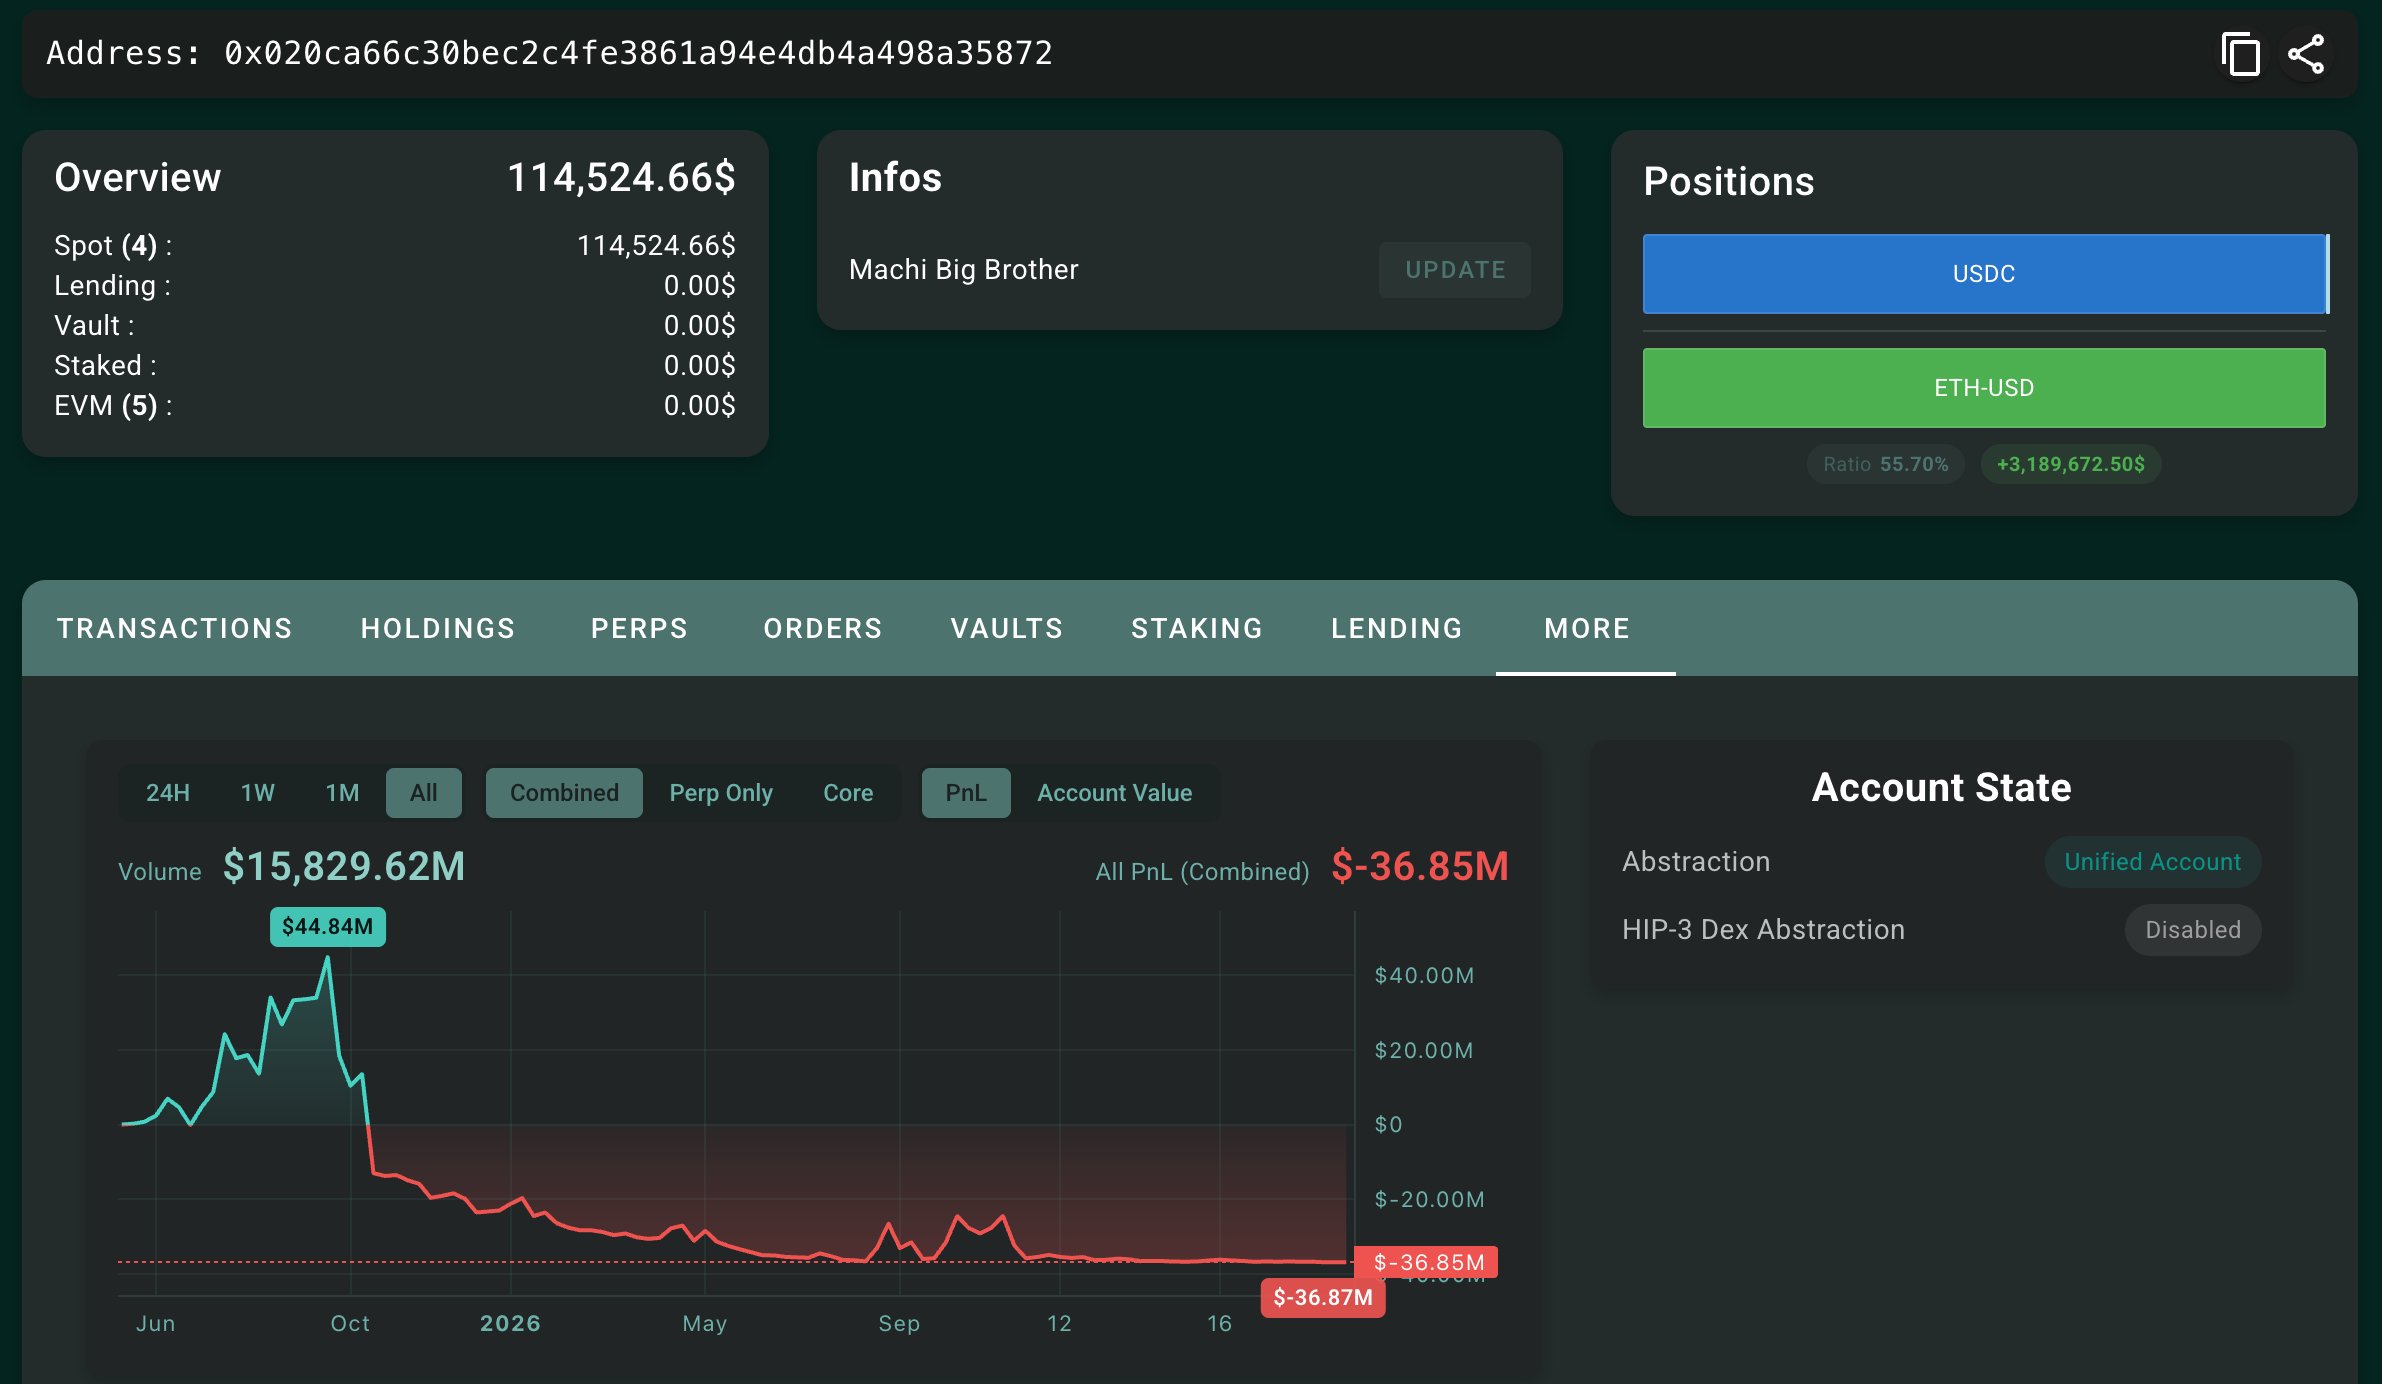This screenshot has height=1384, width=2382.
Task: Show the PnL chart
Action: click(x=966, y=793)
